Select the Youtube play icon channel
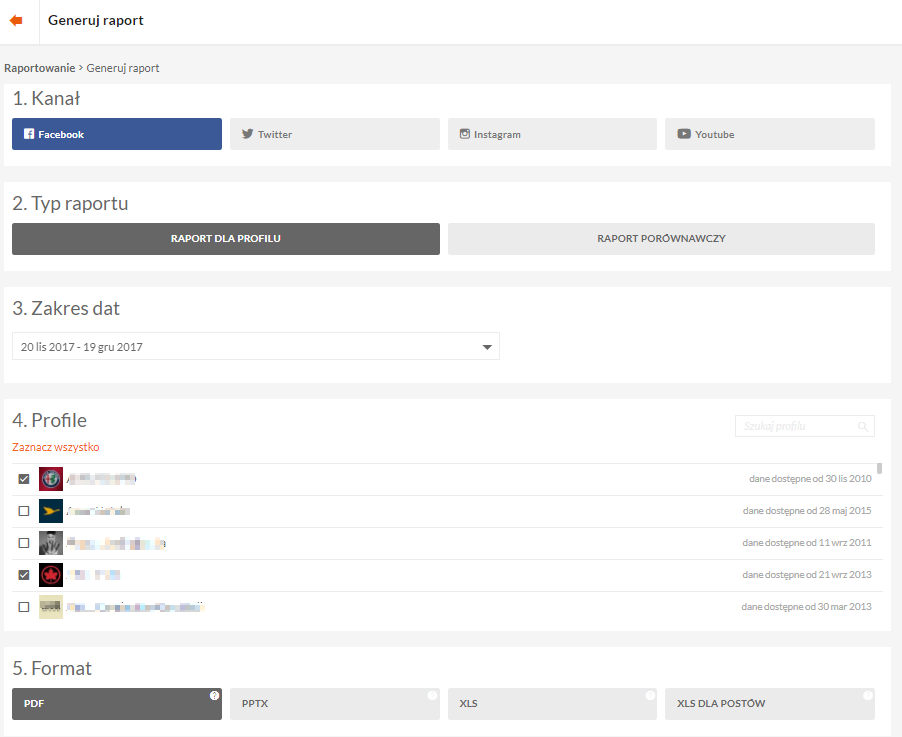 tap(684, 134)
